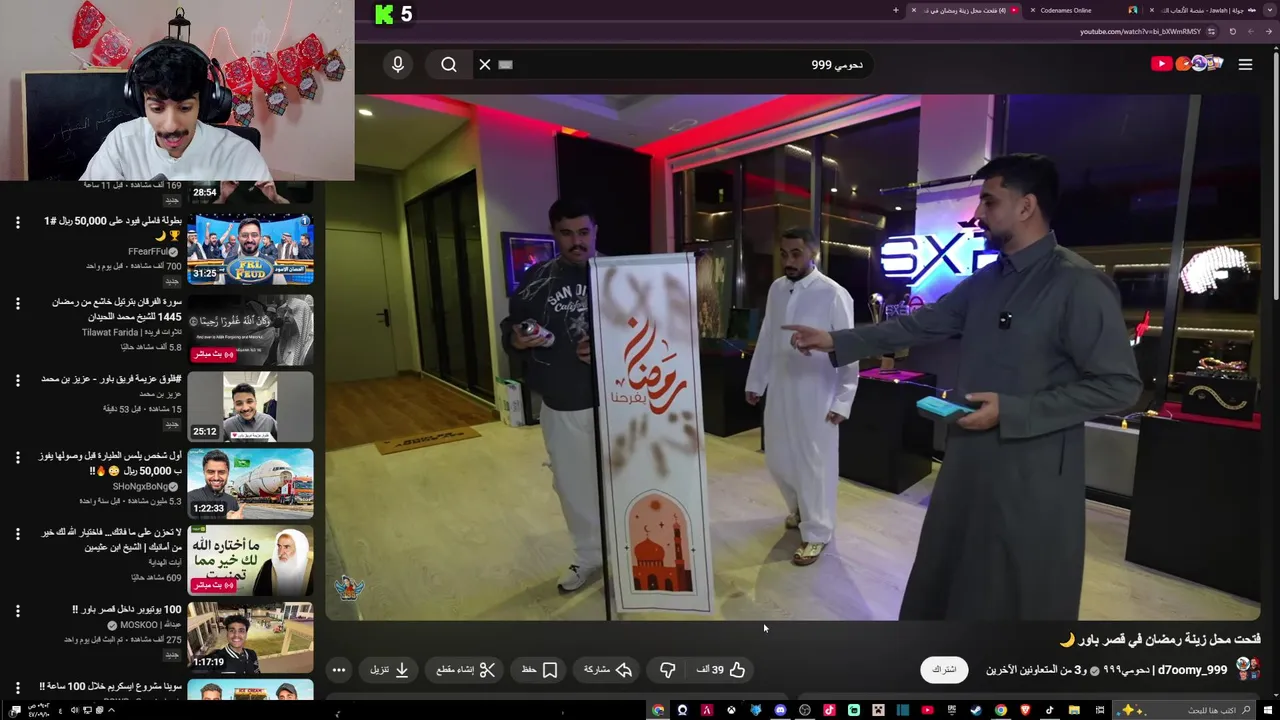Click the dislike thumbs-down button
The height and width of the screenshot is (720, 1280).
tap(668, 670)
